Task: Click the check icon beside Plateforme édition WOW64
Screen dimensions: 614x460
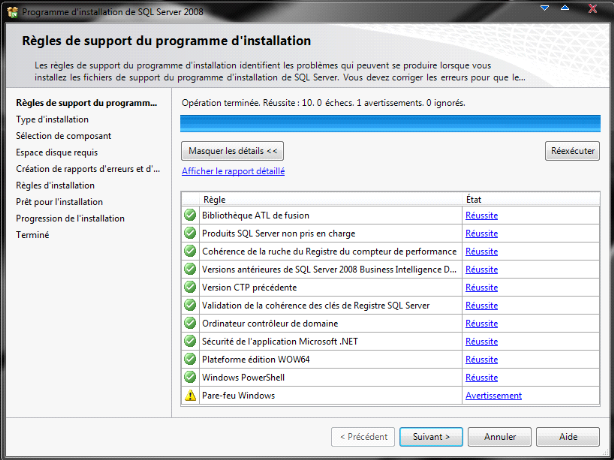Action: coord(190,359)
